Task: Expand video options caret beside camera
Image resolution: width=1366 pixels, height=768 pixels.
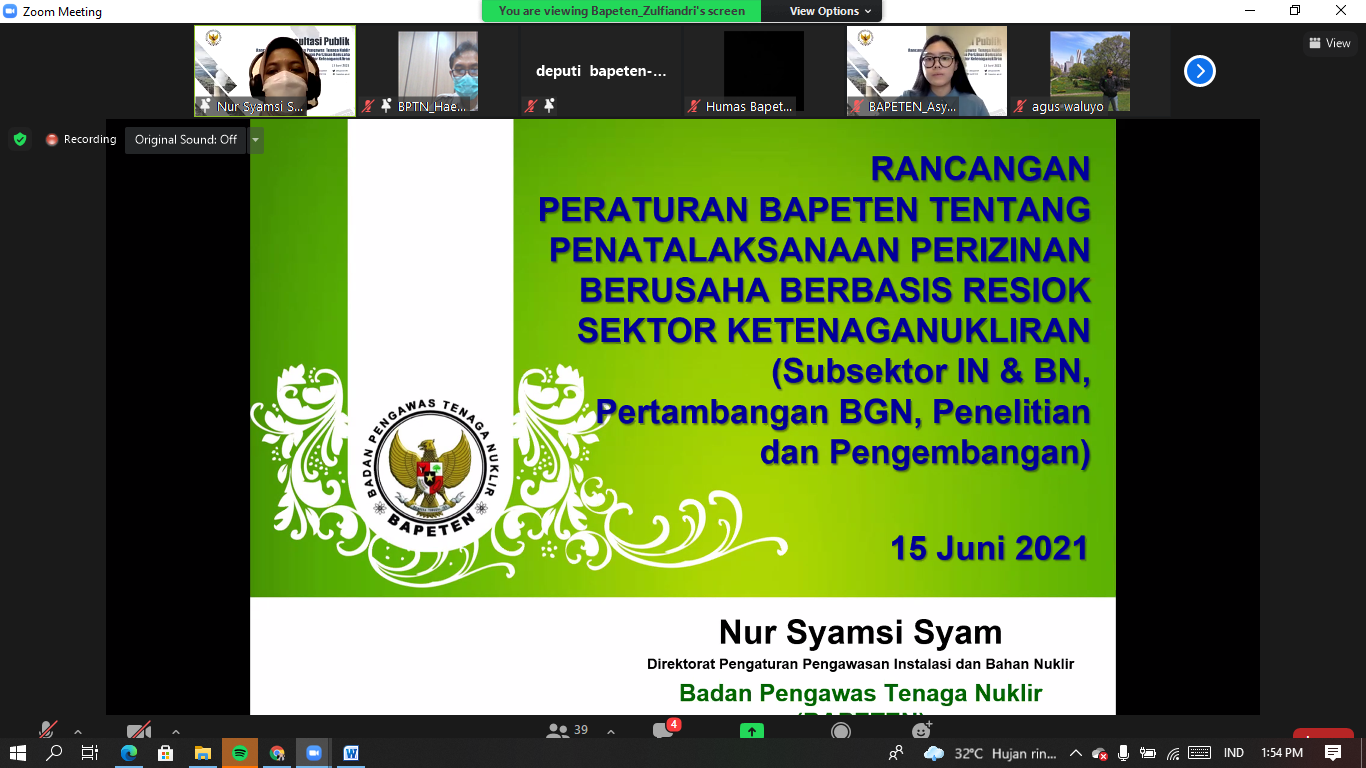Action: pyautogui.click(x=176, y=731)
